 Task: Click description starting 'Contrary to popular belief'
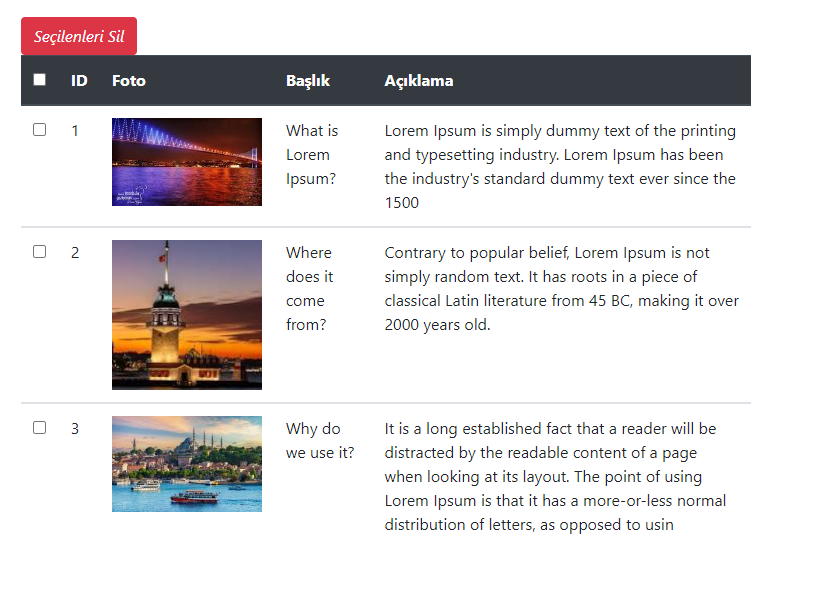coord(560,289)
